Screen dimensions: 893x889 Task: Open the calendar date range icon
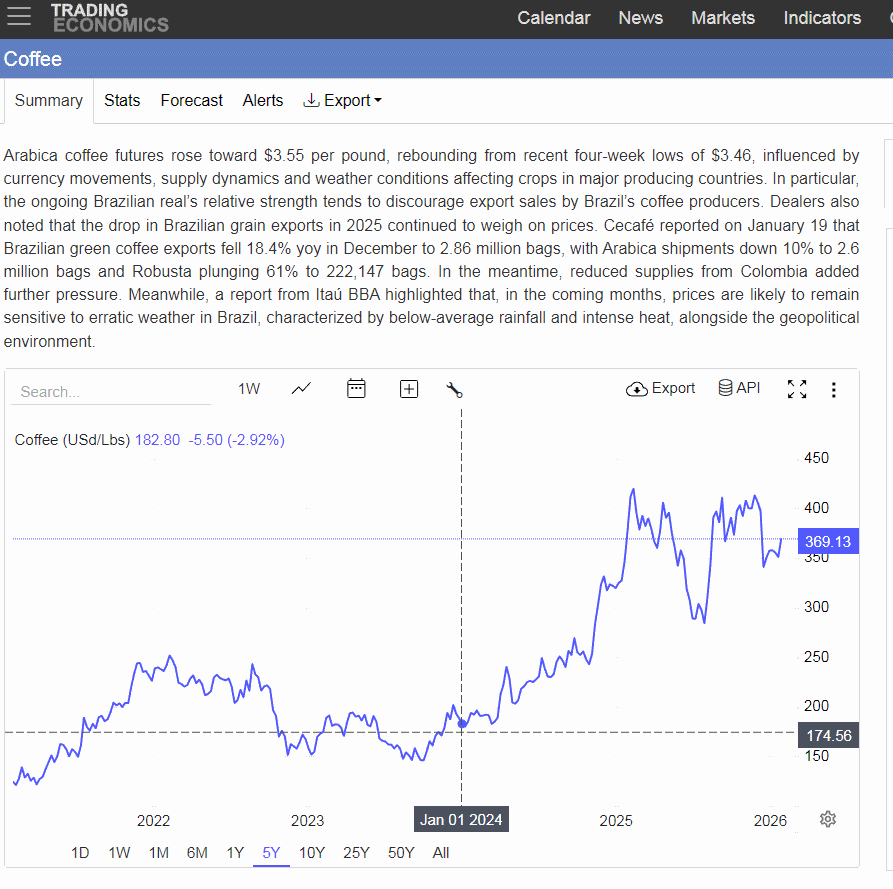pos(357,388)
